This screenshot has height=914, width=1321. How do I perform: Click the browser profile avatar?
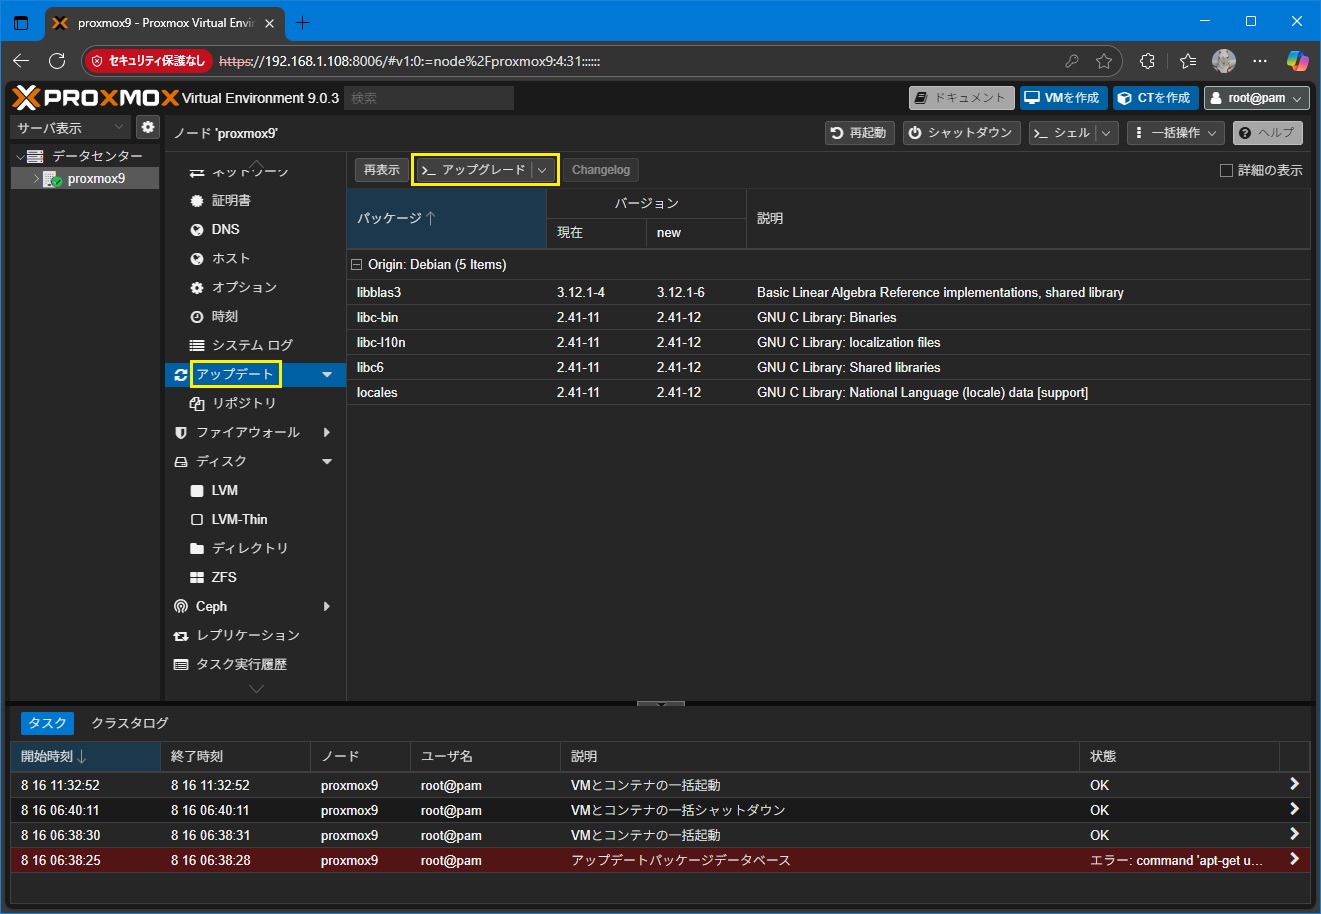tap(1224, 61)
